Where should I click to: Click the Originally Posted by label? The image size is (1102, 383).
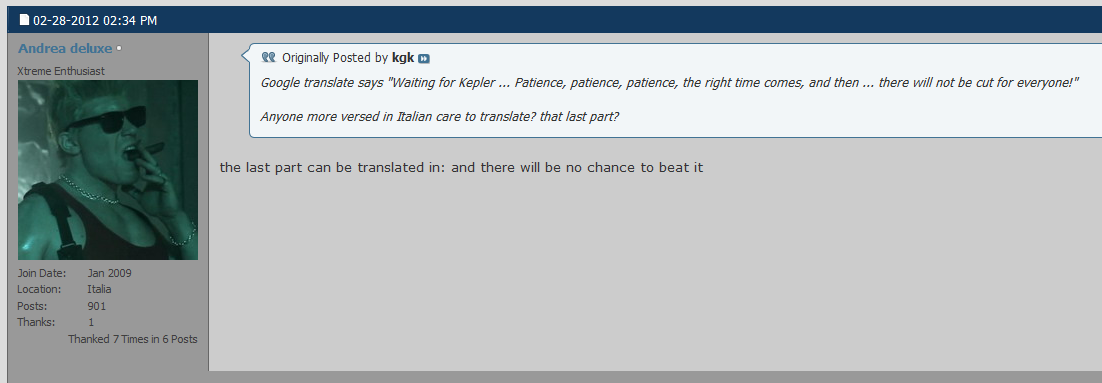pyautogui.click(x=335, y=58)
